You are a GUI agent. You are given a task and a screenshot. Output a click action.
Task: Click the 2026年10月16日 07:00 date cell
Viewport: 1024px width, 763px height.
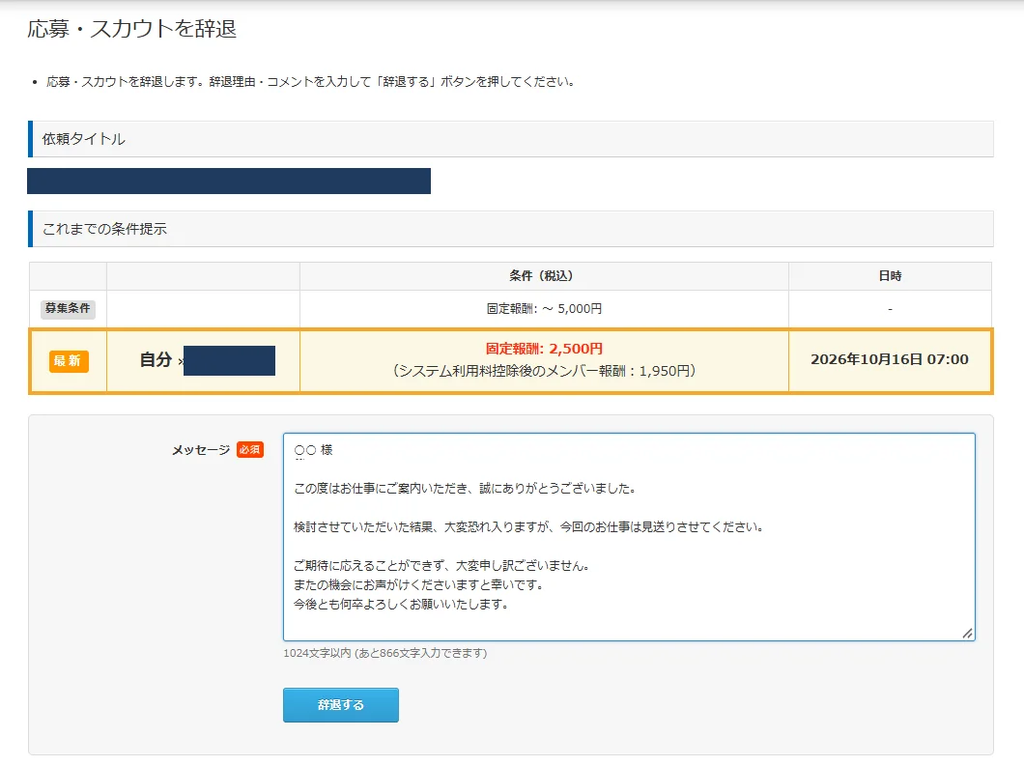point(889,359)
